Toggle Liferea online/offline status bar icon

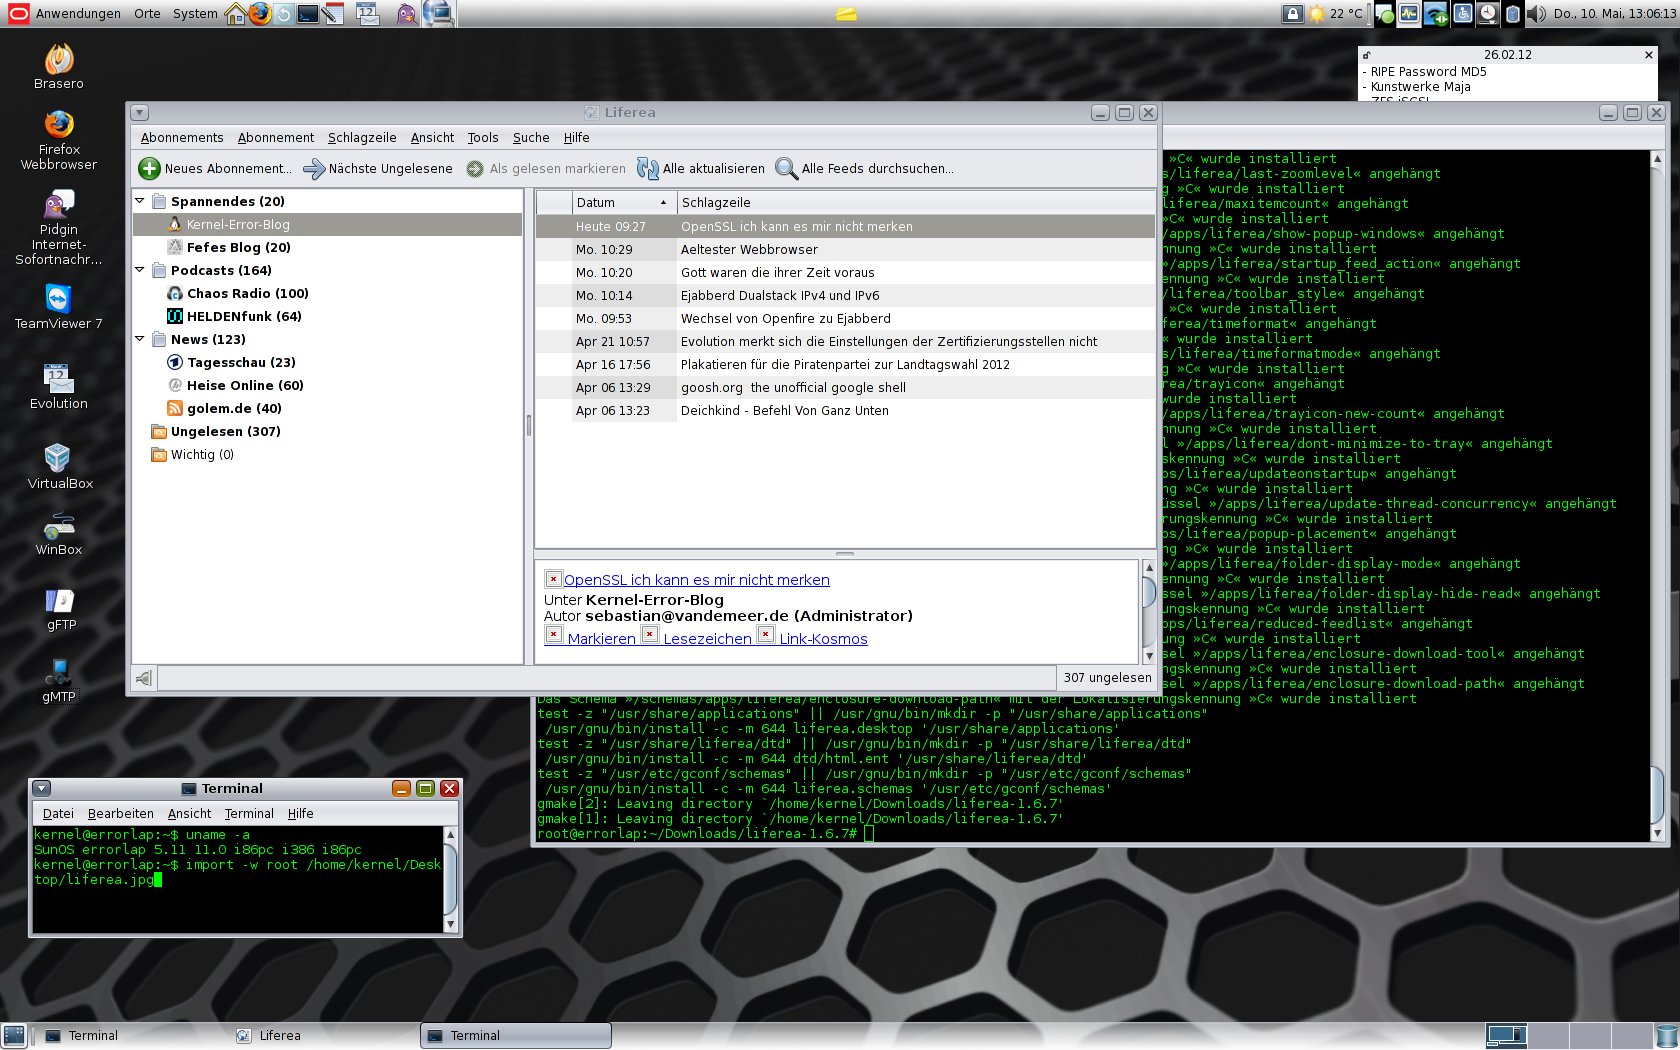(x=144, y=678)
